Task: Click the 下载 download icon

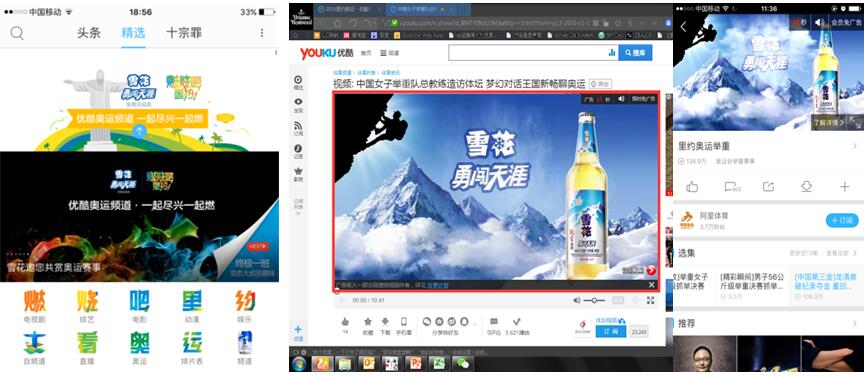Action: tap(385, 321)
